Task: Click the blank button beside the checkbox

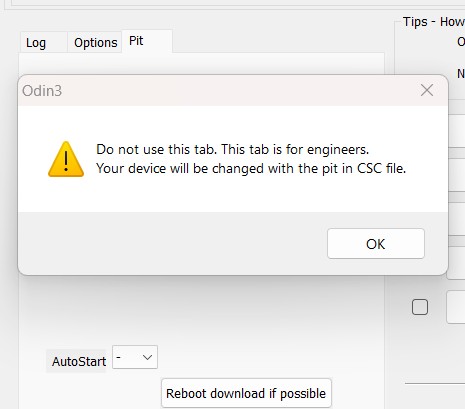Action: click(x=456, y=307)
